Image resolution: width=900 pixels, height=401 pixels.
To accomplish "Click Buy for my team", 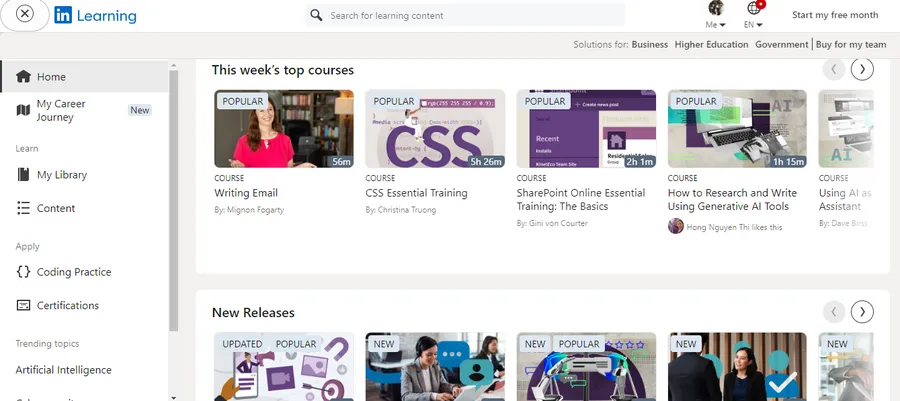I will [851, 44].
